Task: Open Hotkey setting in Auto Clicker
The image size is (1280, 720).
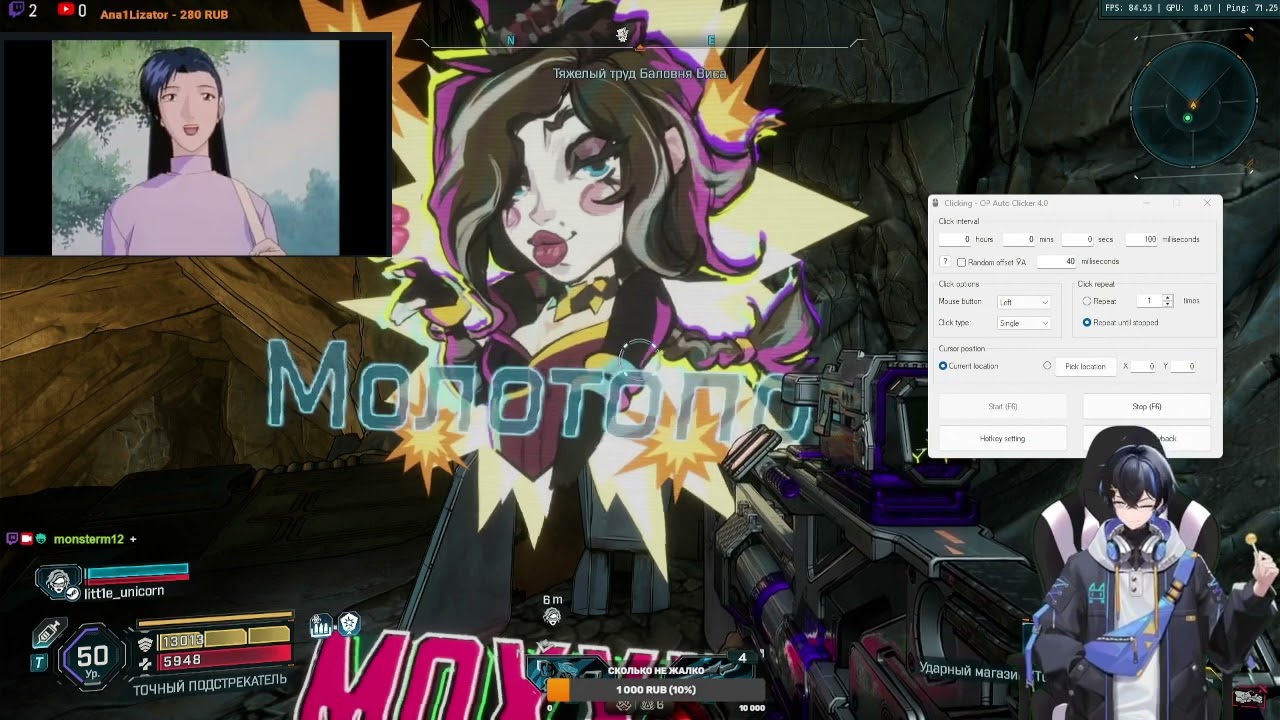Action: (x=1002, y=438)
